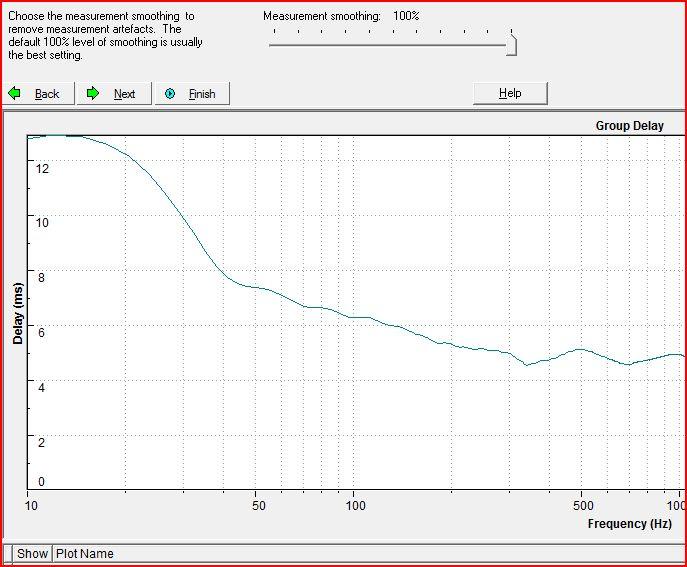Viewport: 687px width, 567px height.
Task: Click the 12 delay axis tick label
Action: [42, 168]
